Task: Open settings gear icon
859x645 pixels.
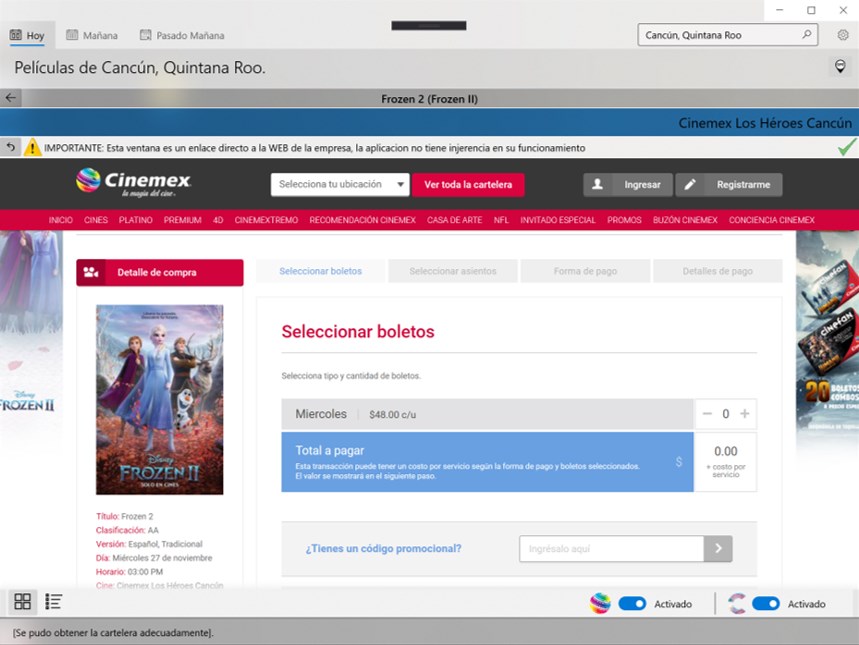Action: click(843, 35)
